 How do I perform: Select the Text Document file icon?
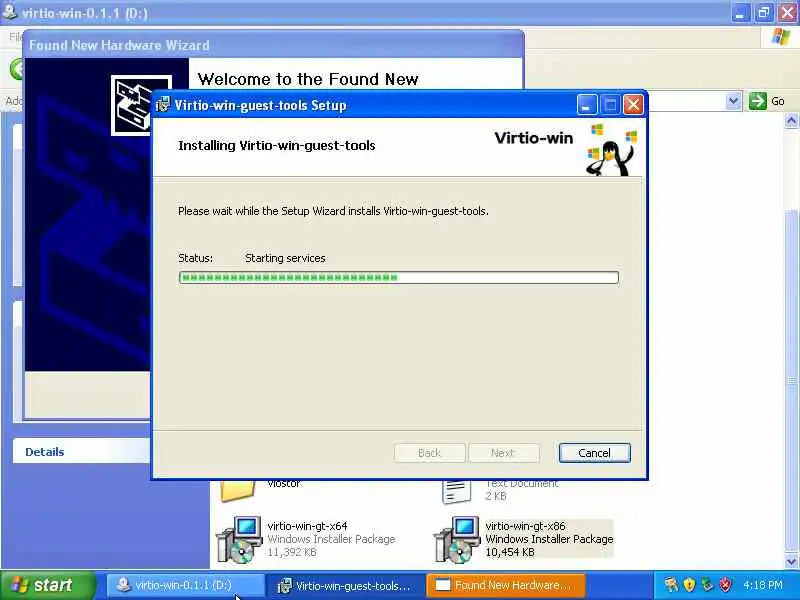[x=456, y=491]
